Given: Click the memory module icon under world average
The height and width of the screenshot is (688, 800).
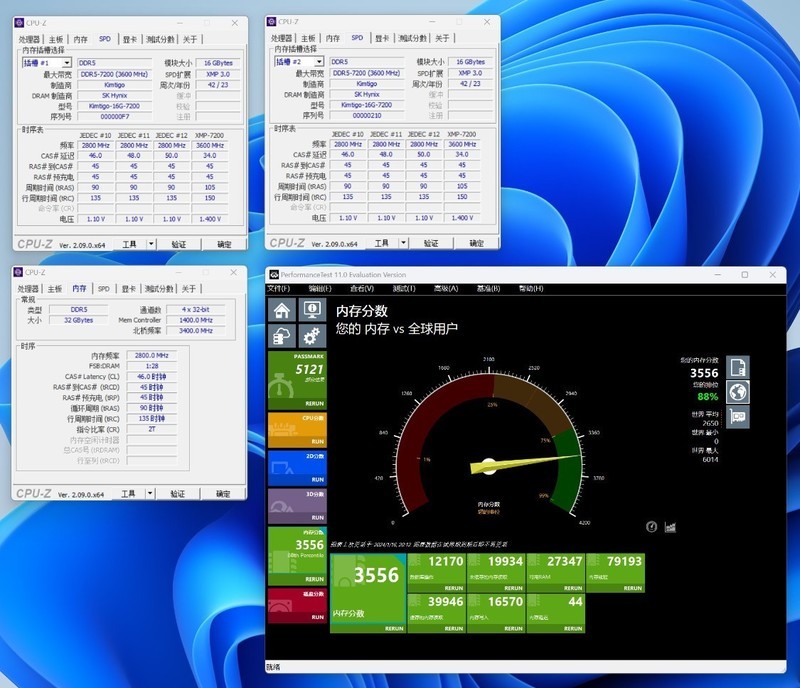Looking at the screenshot, I should 739,417.
